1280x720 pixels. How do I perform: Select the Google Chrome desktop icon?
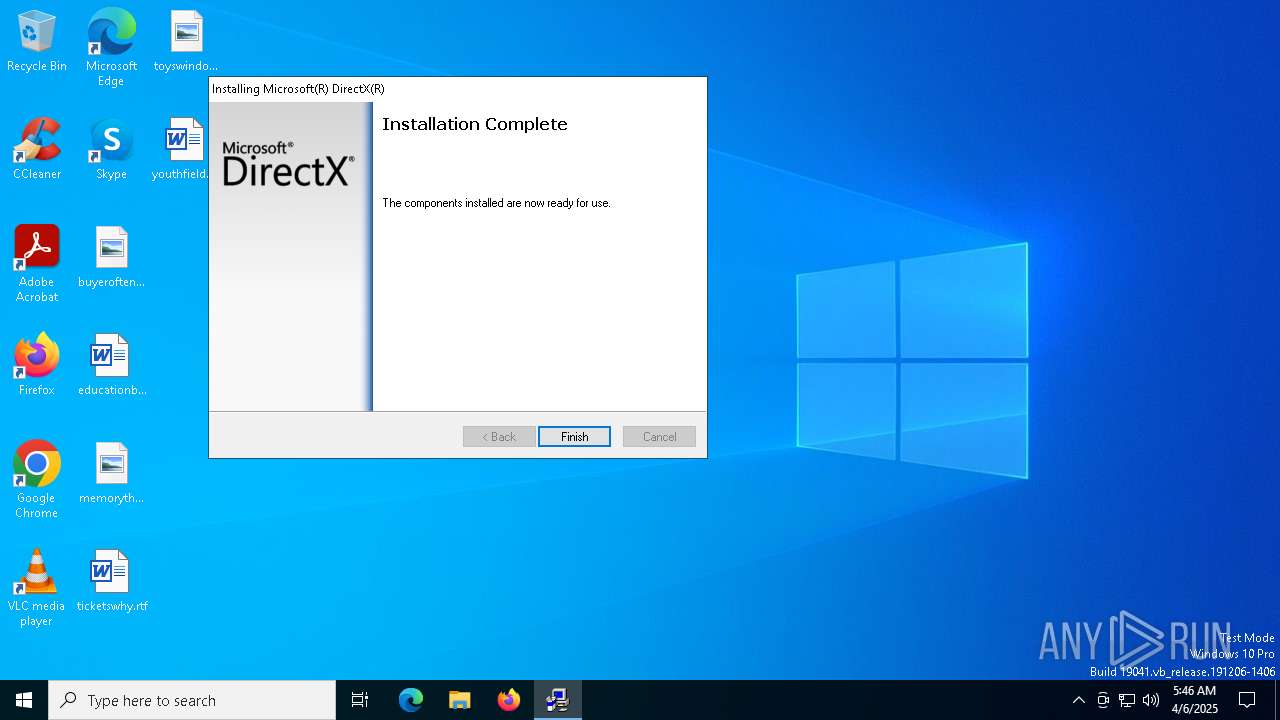[x=37, y=480]
